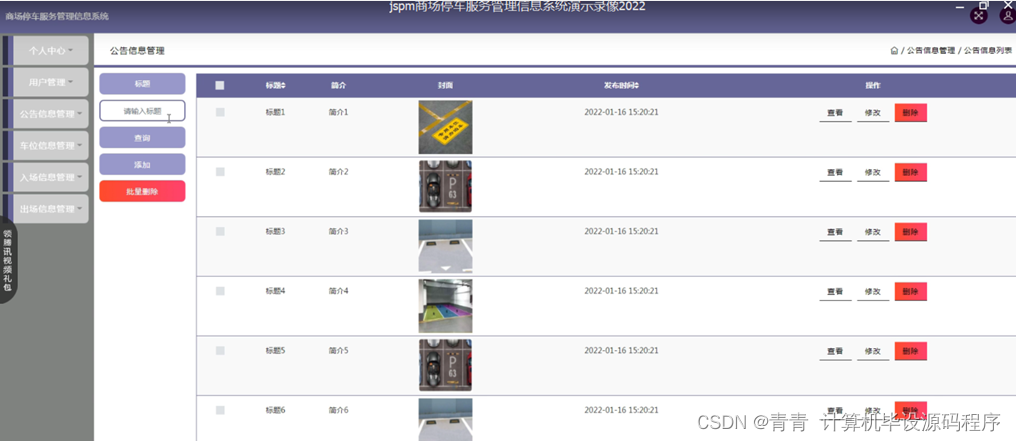Check the checkbox for row 标题4

pos(220,291)
